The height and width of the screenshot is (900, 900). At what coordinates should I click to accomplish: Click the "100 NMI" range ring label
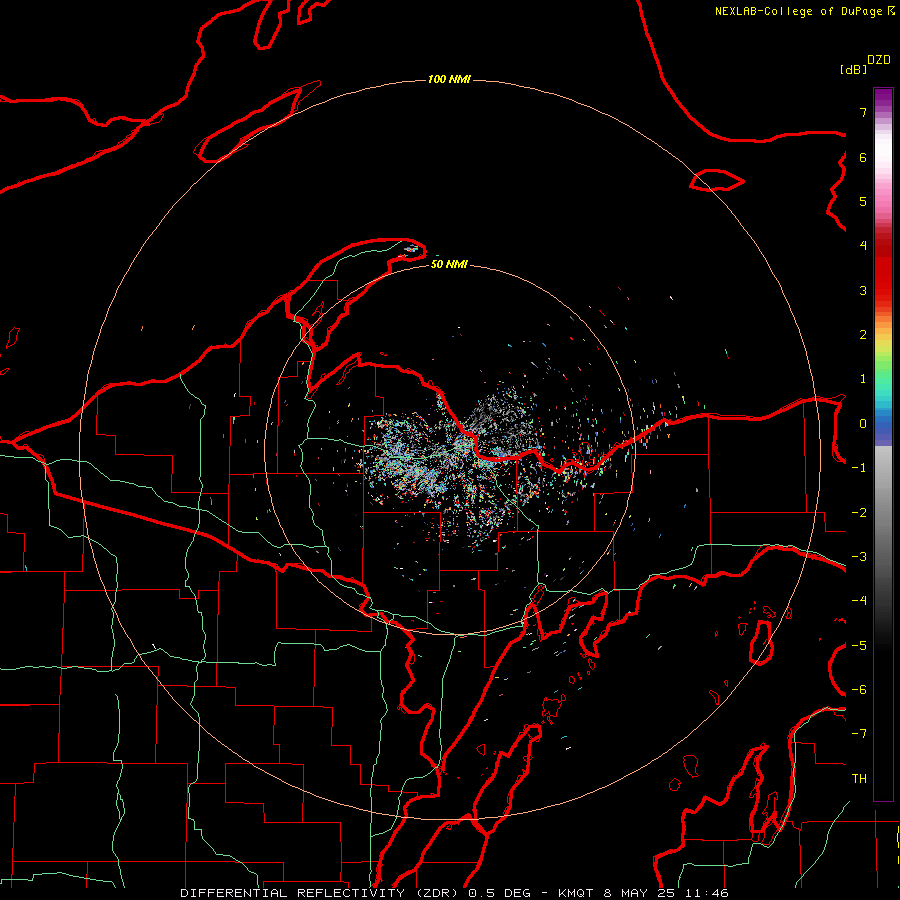tap(449, 79)
